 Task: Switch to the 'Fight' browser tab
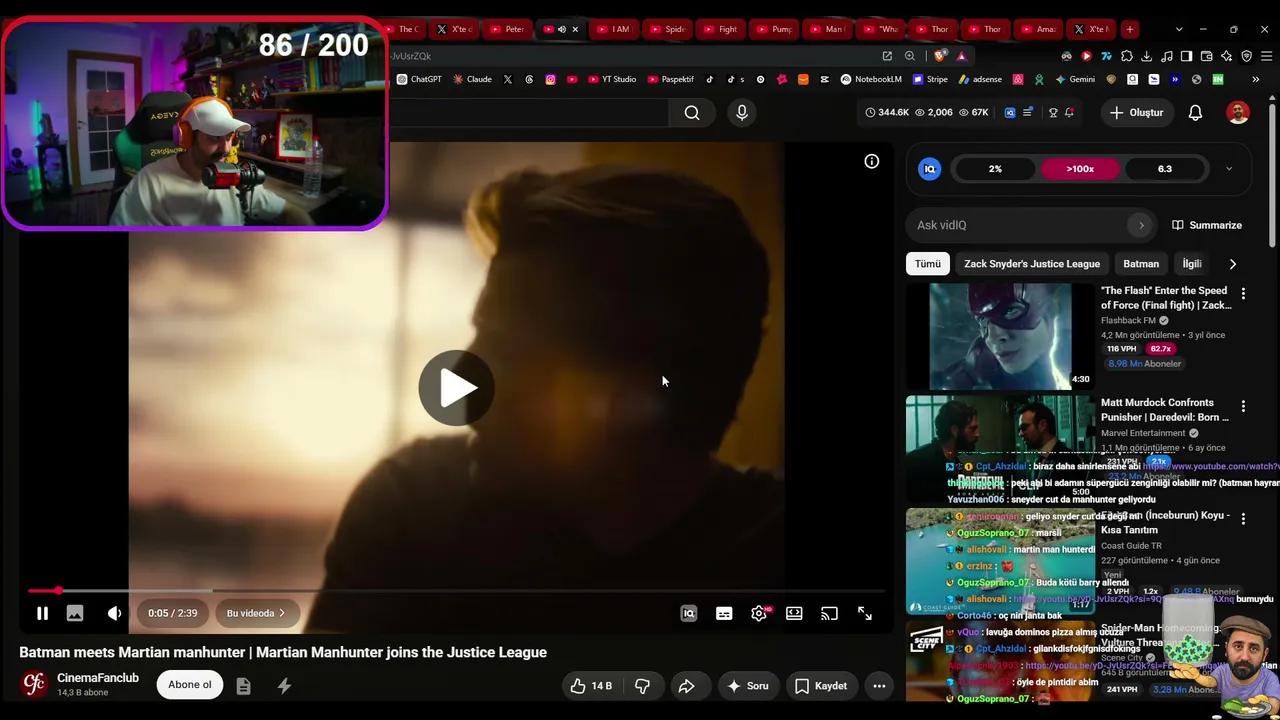click(718, 29)
